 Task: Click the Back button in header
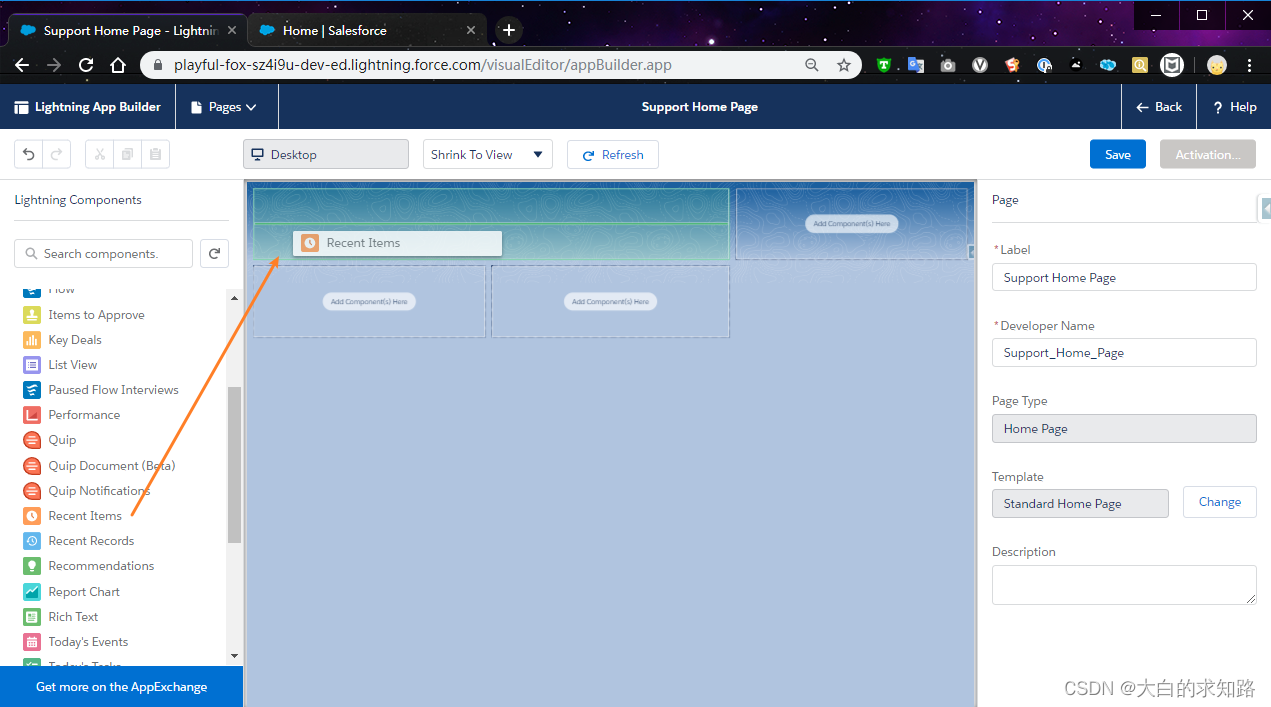click(x=1159, y=107)
